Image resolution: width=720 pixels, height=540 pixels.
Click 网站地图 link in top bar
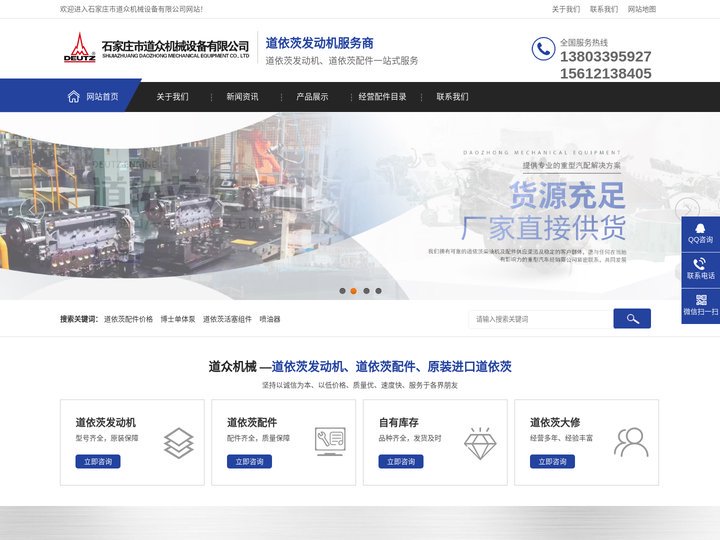[x=642, y=9]
